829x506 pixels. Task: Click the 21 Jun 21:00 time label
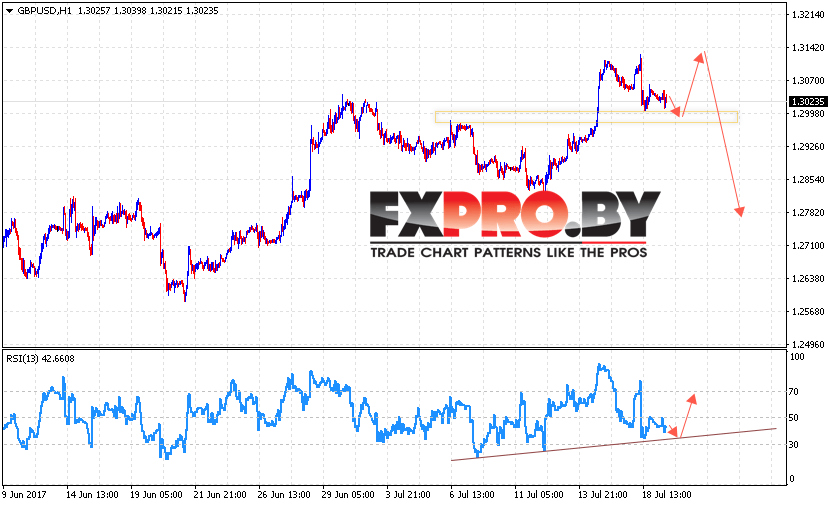[220, 495]
